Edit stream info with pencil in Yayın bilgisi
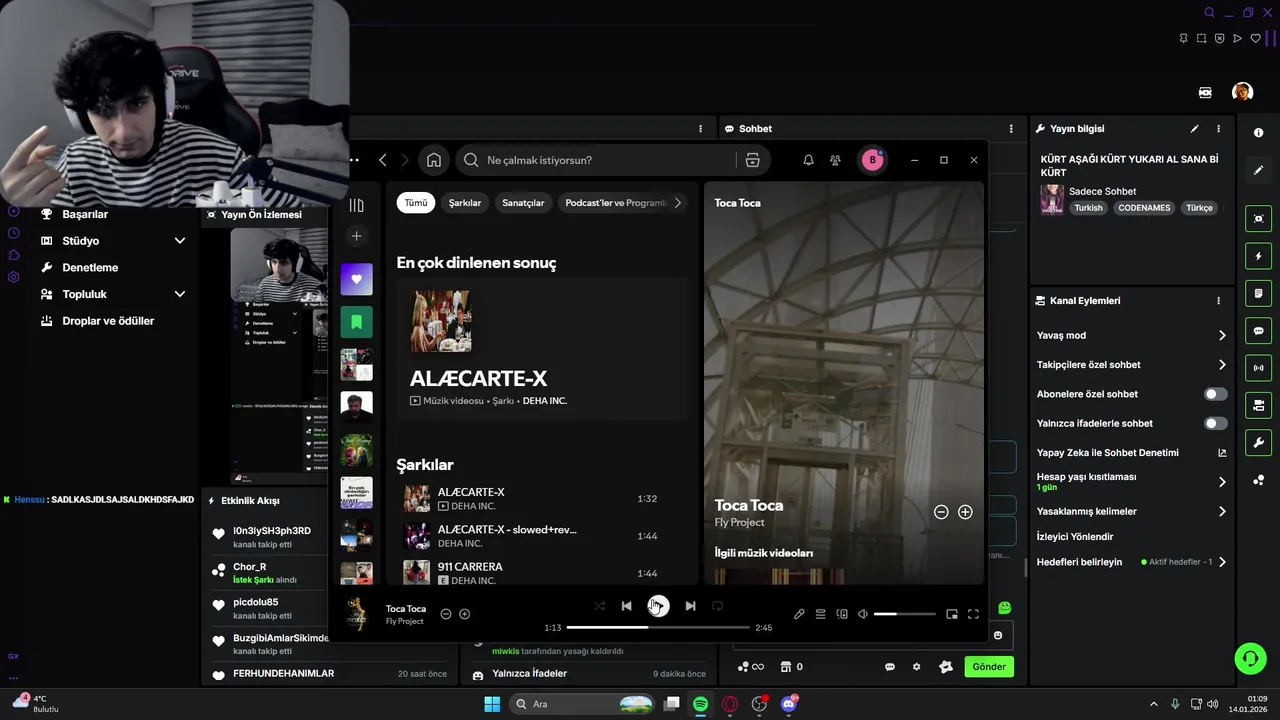Viewport: 1280px width, 720px height. (x=1194, y=129)
